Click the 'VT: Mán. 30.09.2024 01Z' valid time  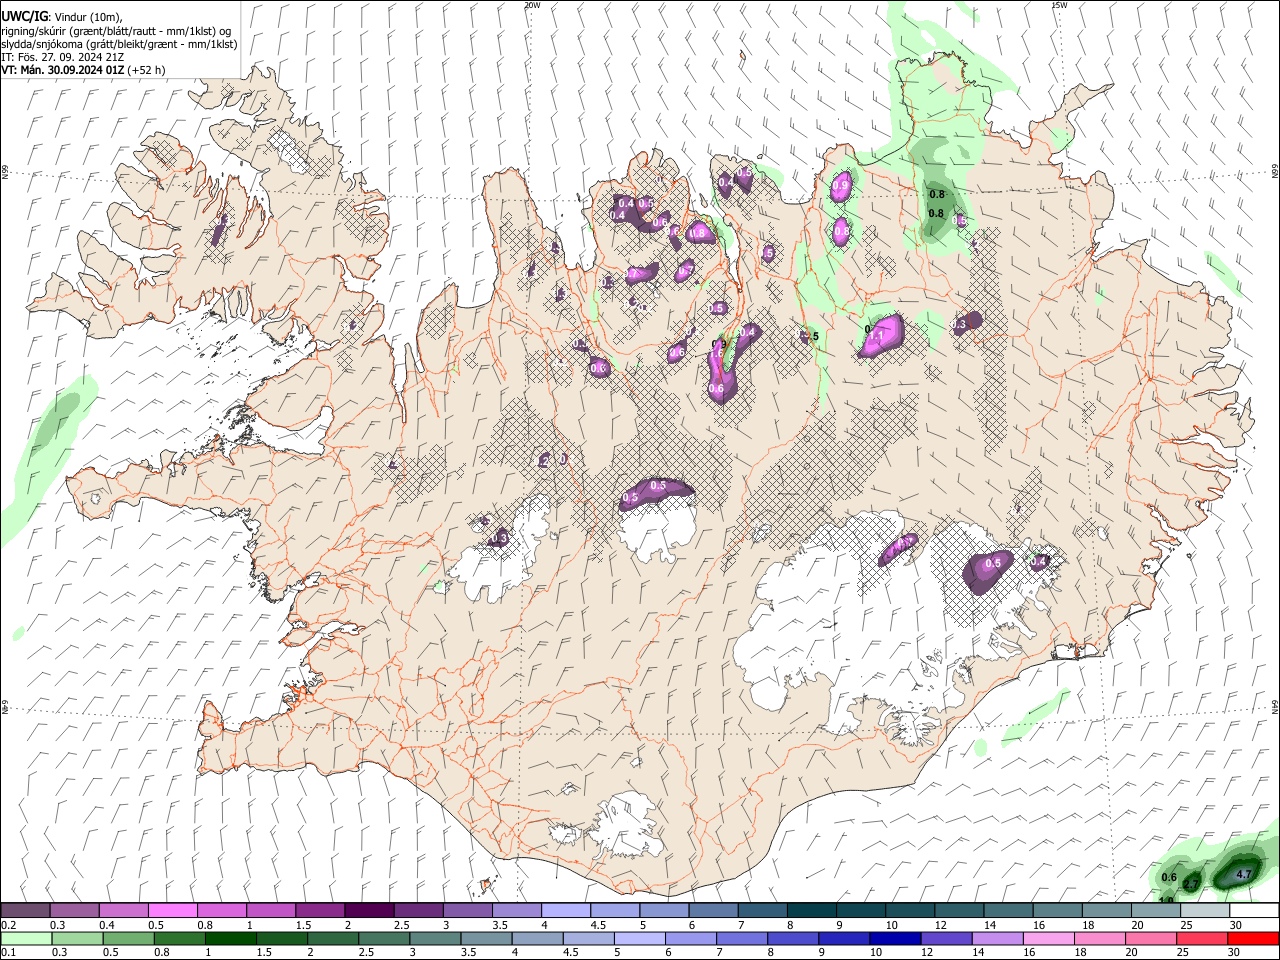tap(63, 70)
